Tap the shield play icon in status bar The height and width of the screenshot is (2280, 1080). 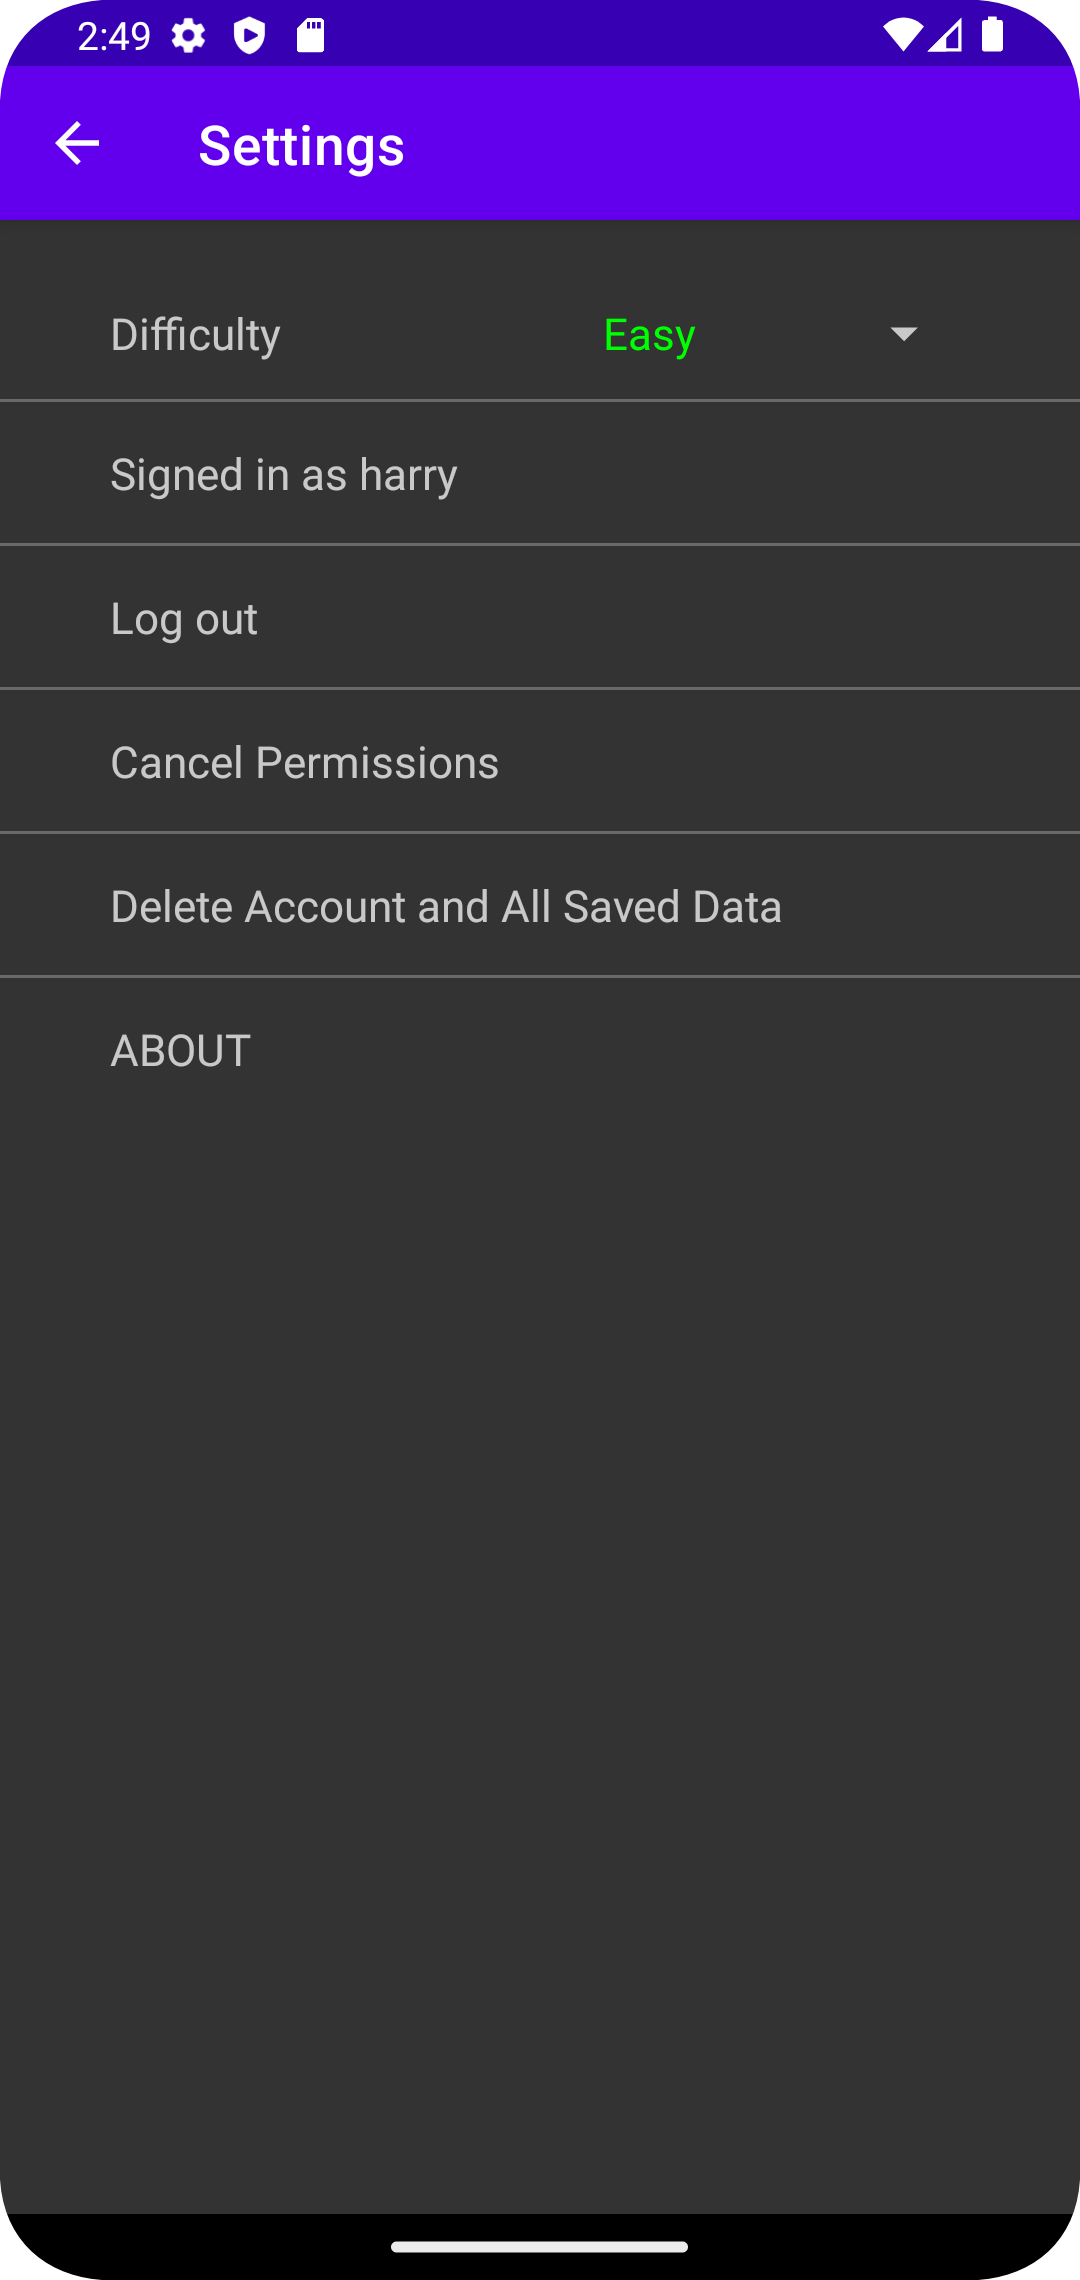(249, 37)
